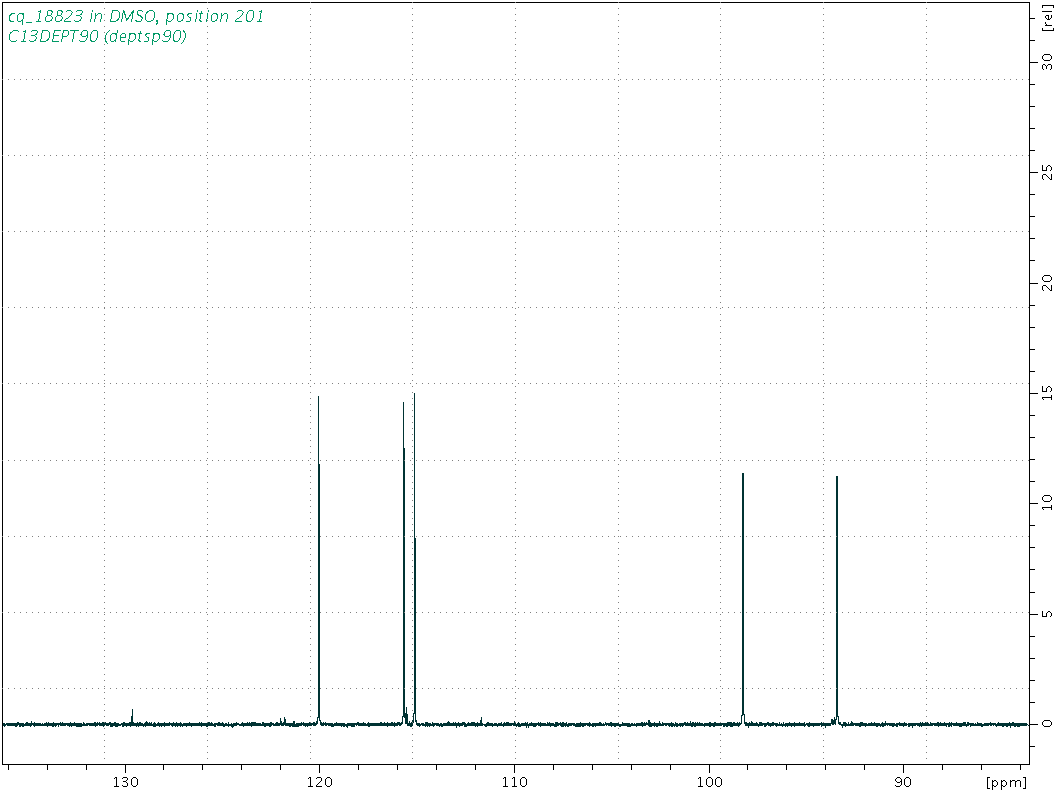Click the x-axis tick label "110"
Image resolution: width=1060 pixels, height=793 pixels.
click(x=514, y=782)
